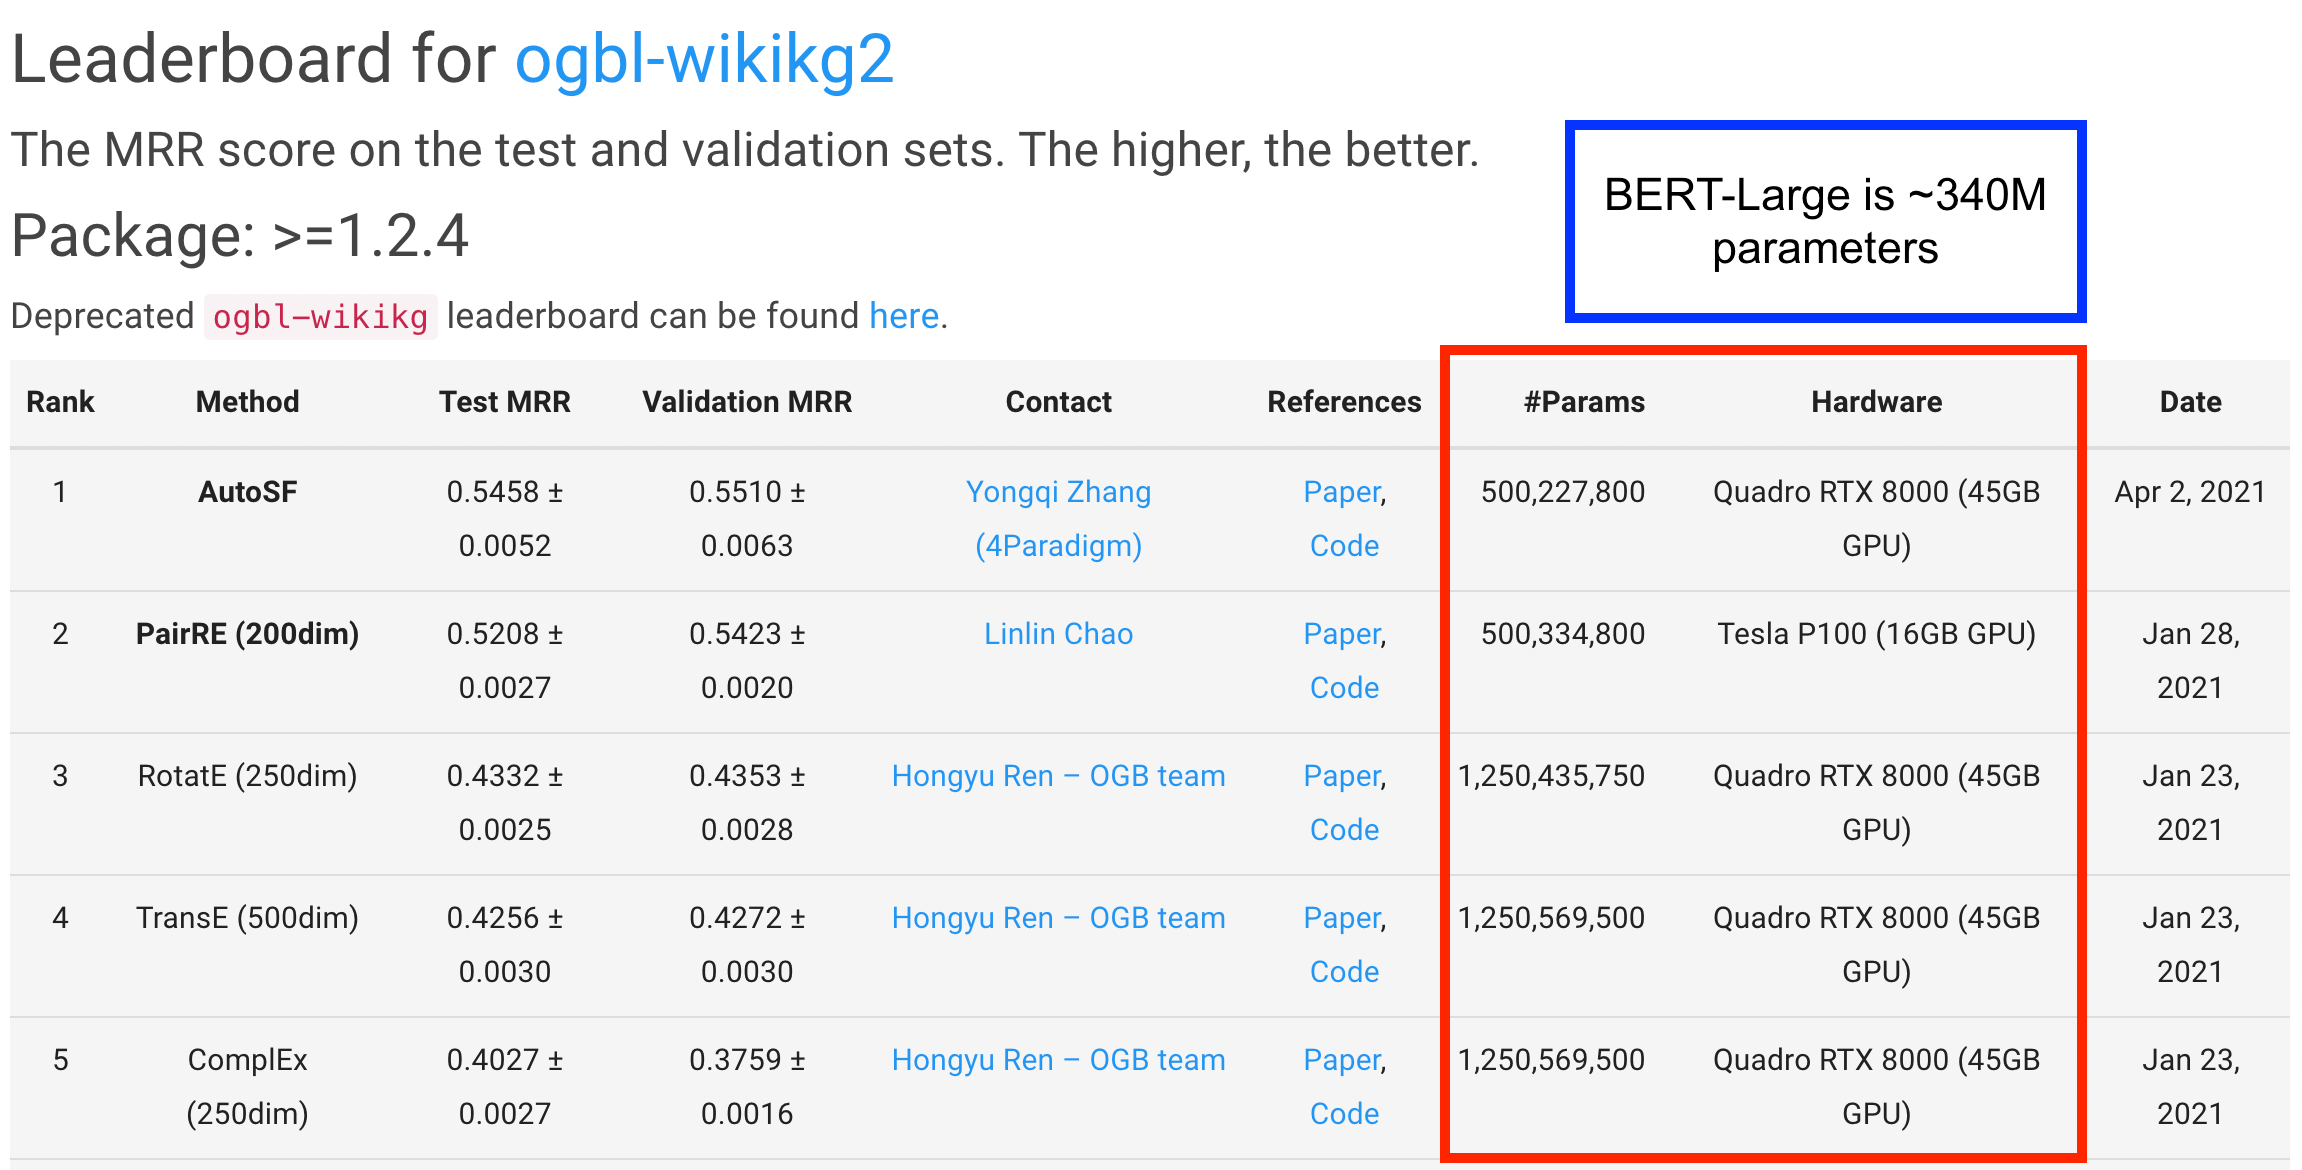Click the Test MRR column header
This screenshot has width=2302, height=1170.
point(504,402)
